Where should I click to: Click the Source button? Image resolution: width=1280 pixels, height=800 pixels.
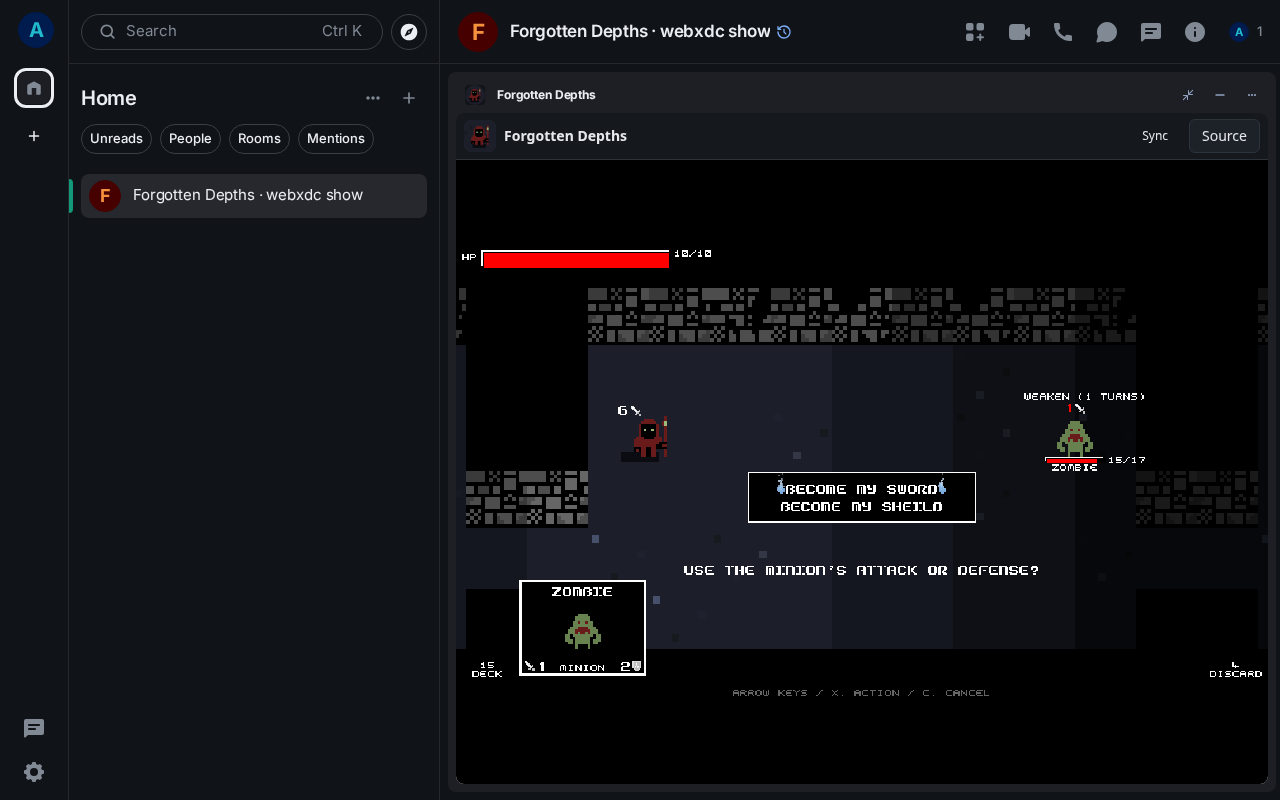coord(1224,136)
